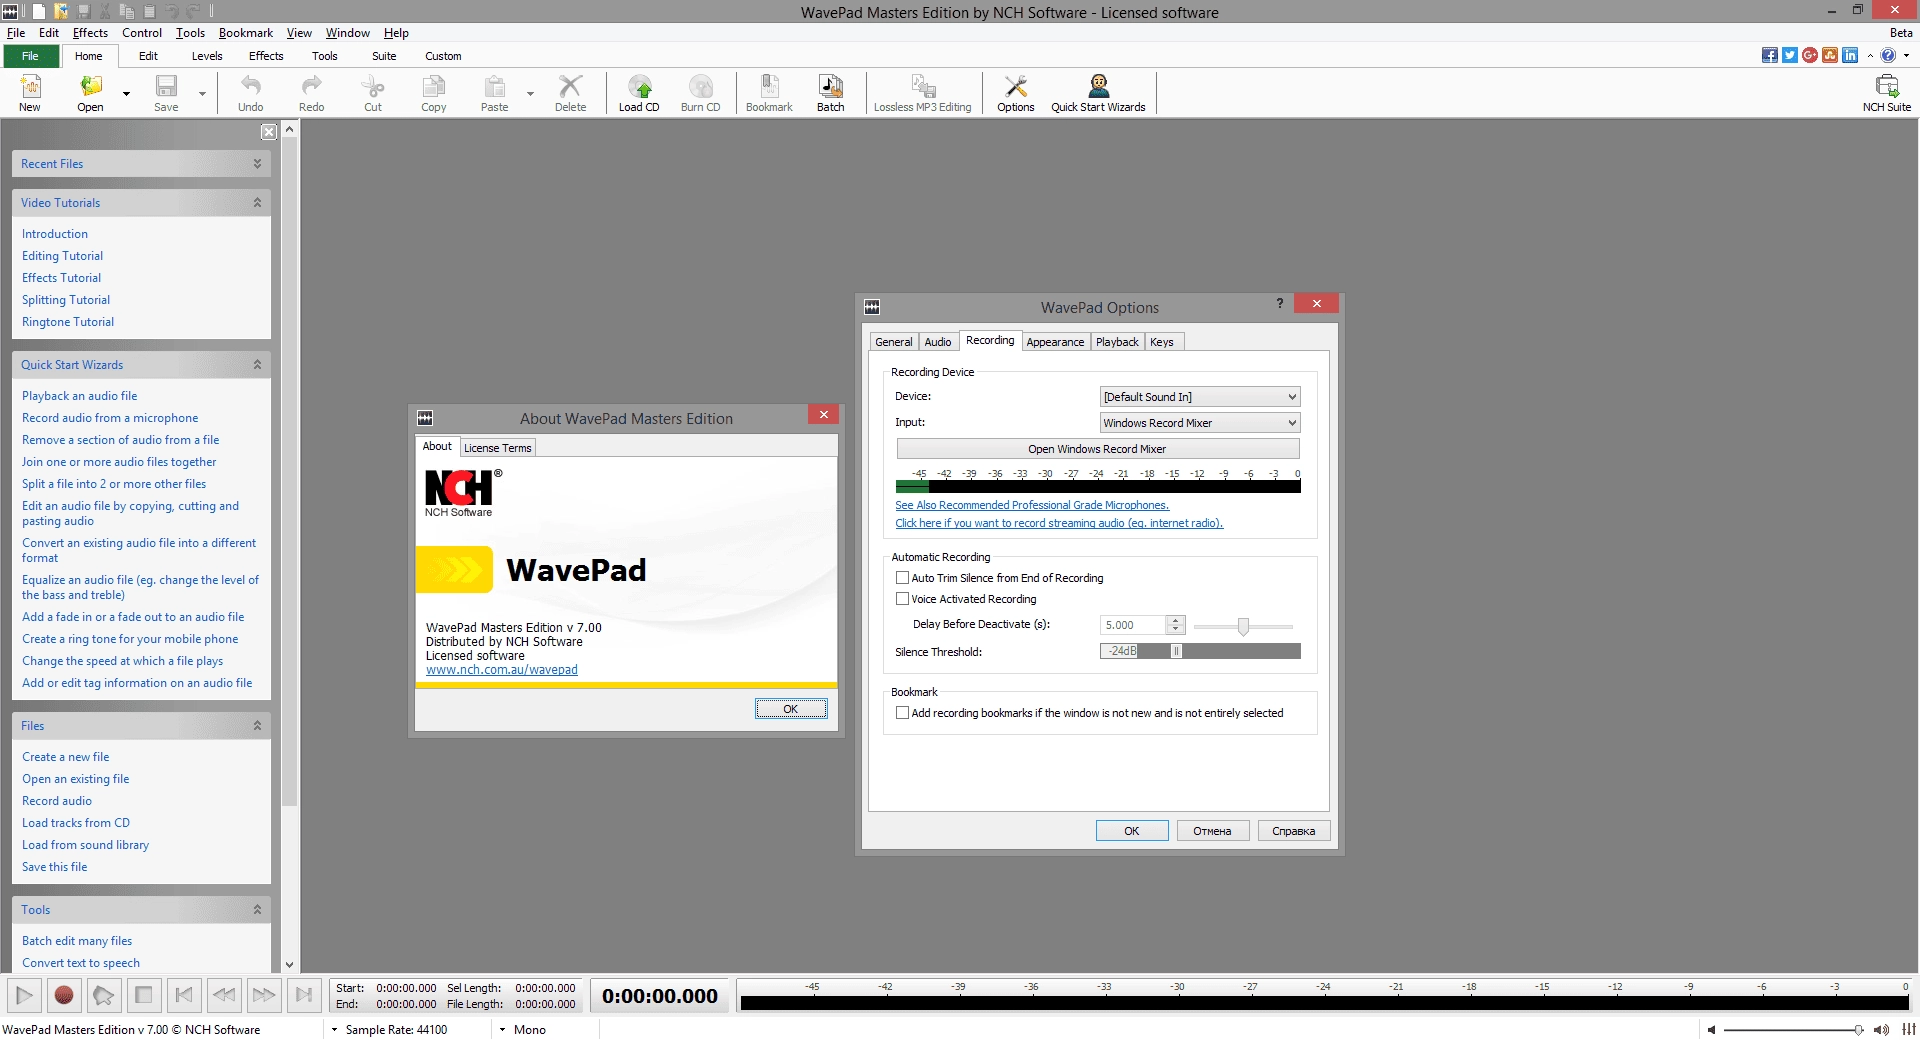Open the Options tools icon

(1015, 93)
